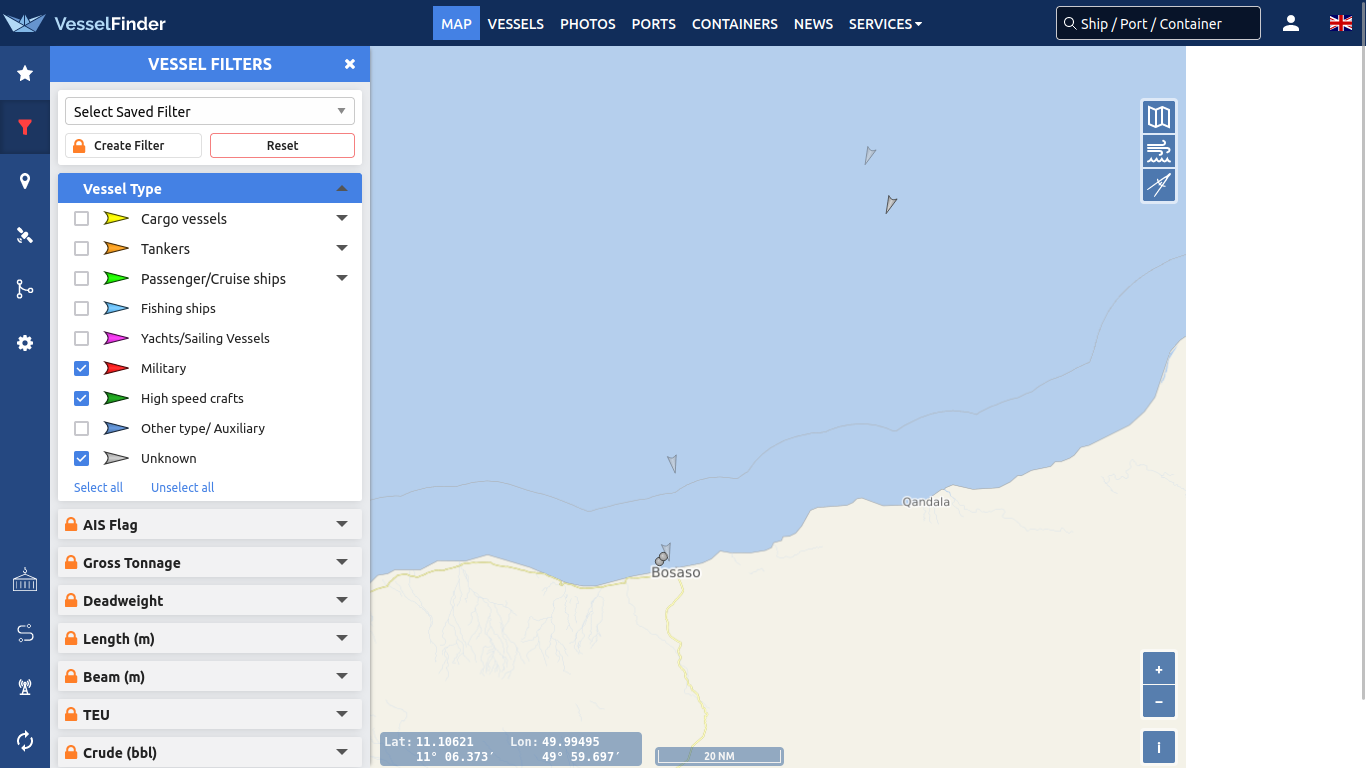The image size is (1366, 768).
Task: Uncheck the Military checkbox
Action: (82, 368)
